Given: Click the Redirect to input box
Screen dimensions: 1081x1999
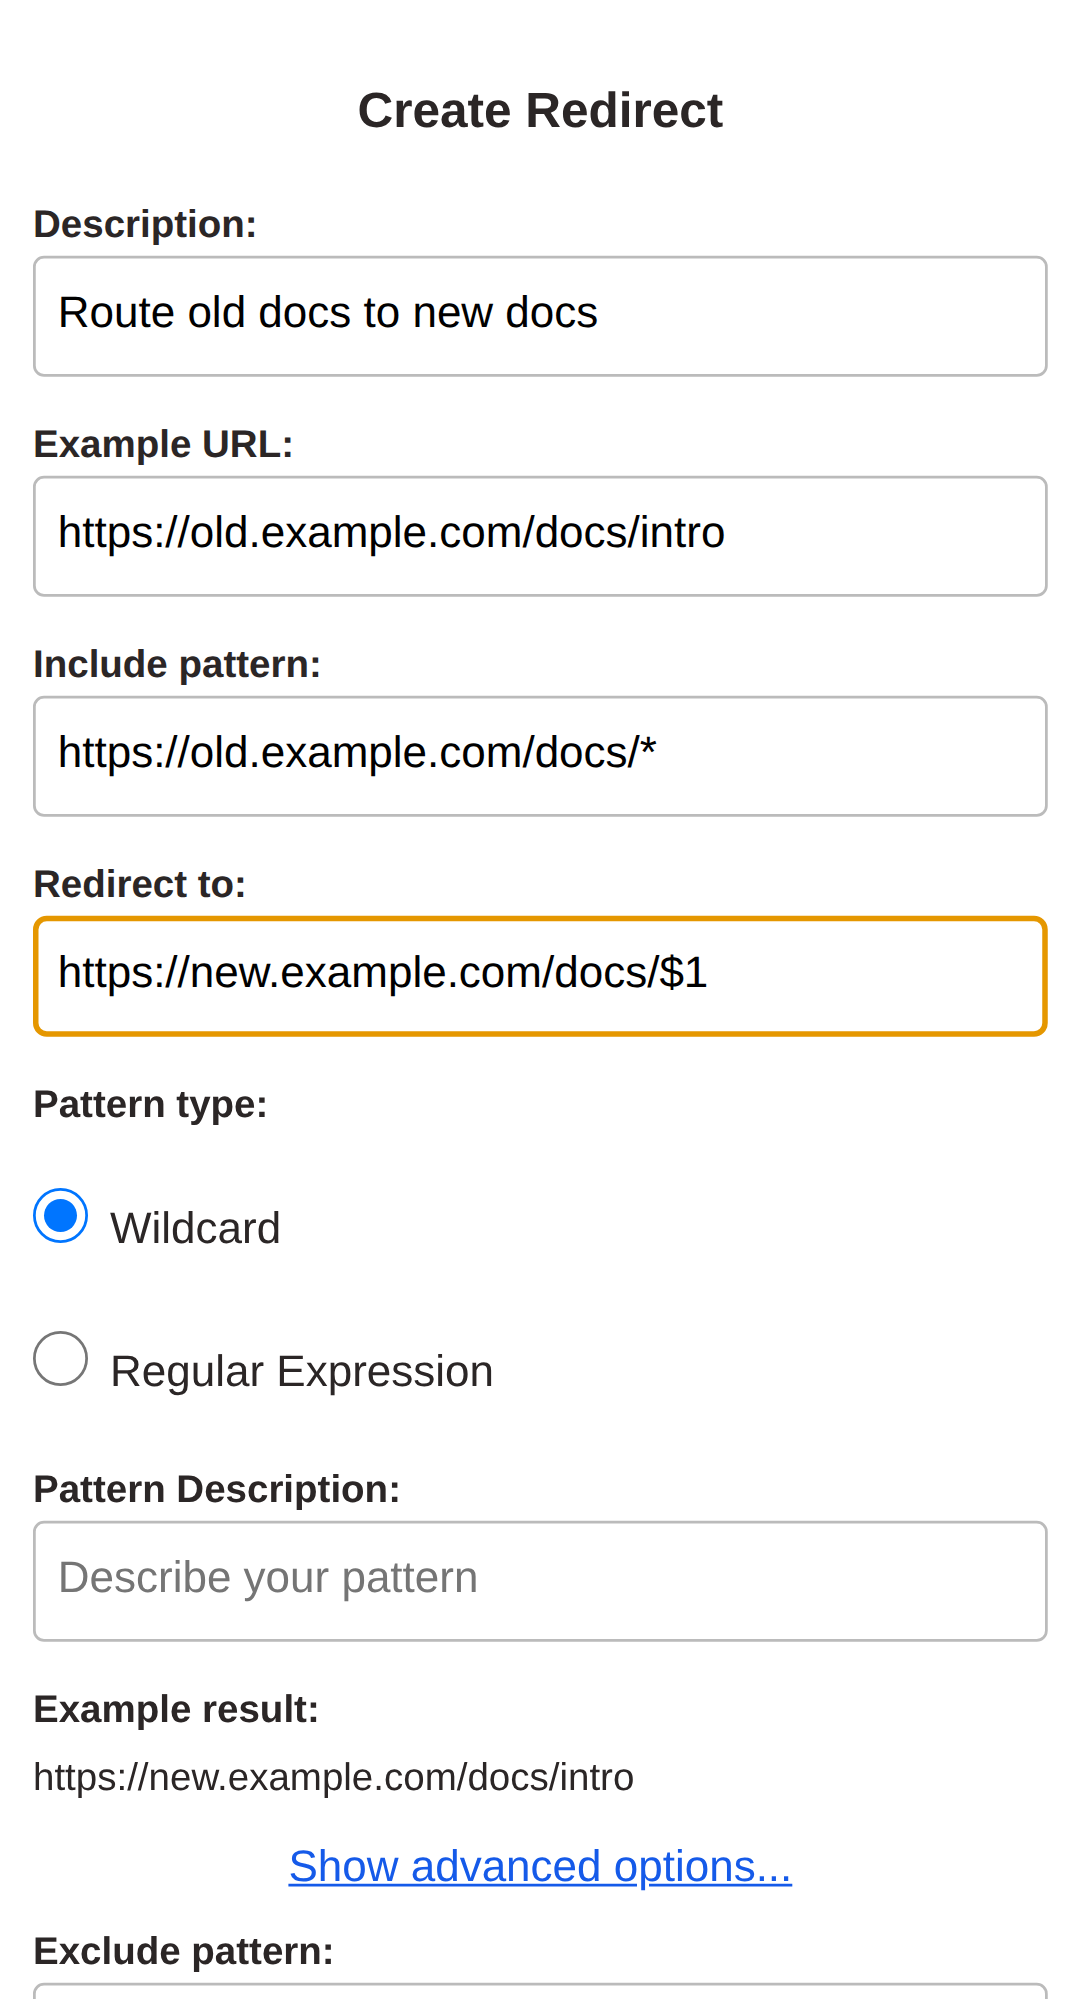Looking at the screenshot, I should click(540, 976).
